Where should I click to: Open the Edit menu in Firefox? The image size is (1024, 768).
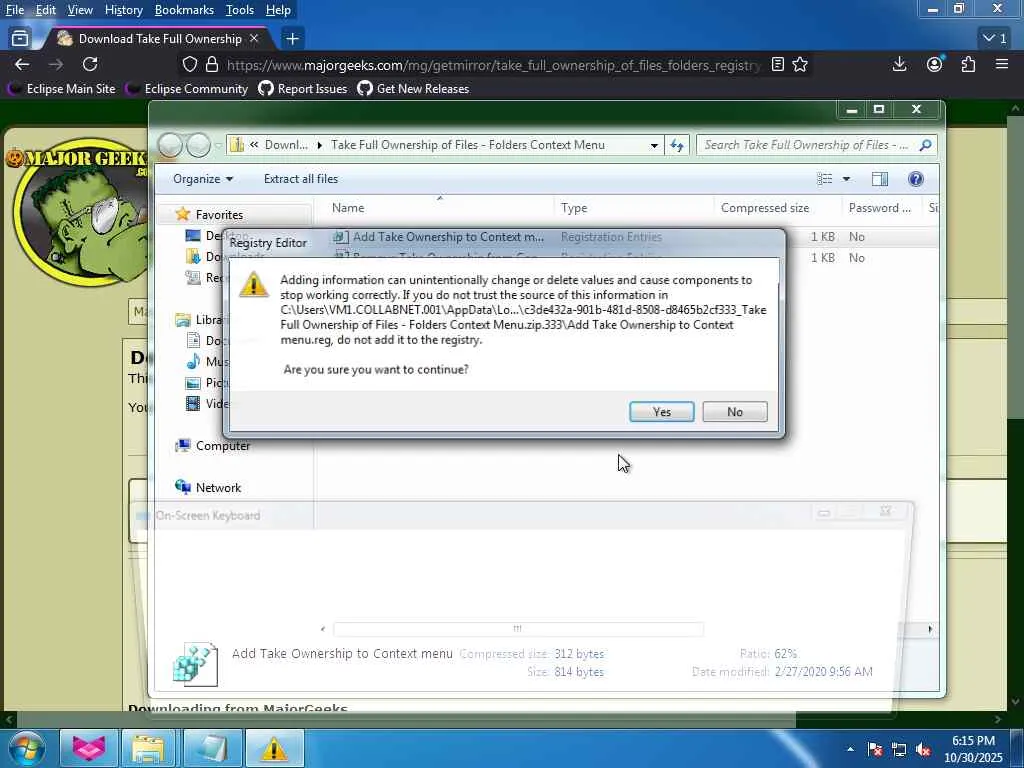coord(45,10)
